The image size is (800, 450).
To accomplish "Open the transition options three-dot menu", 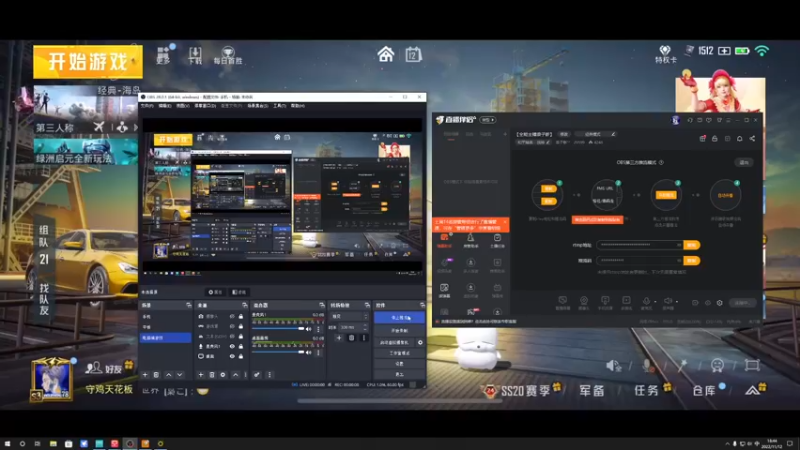I will point(364,338).
